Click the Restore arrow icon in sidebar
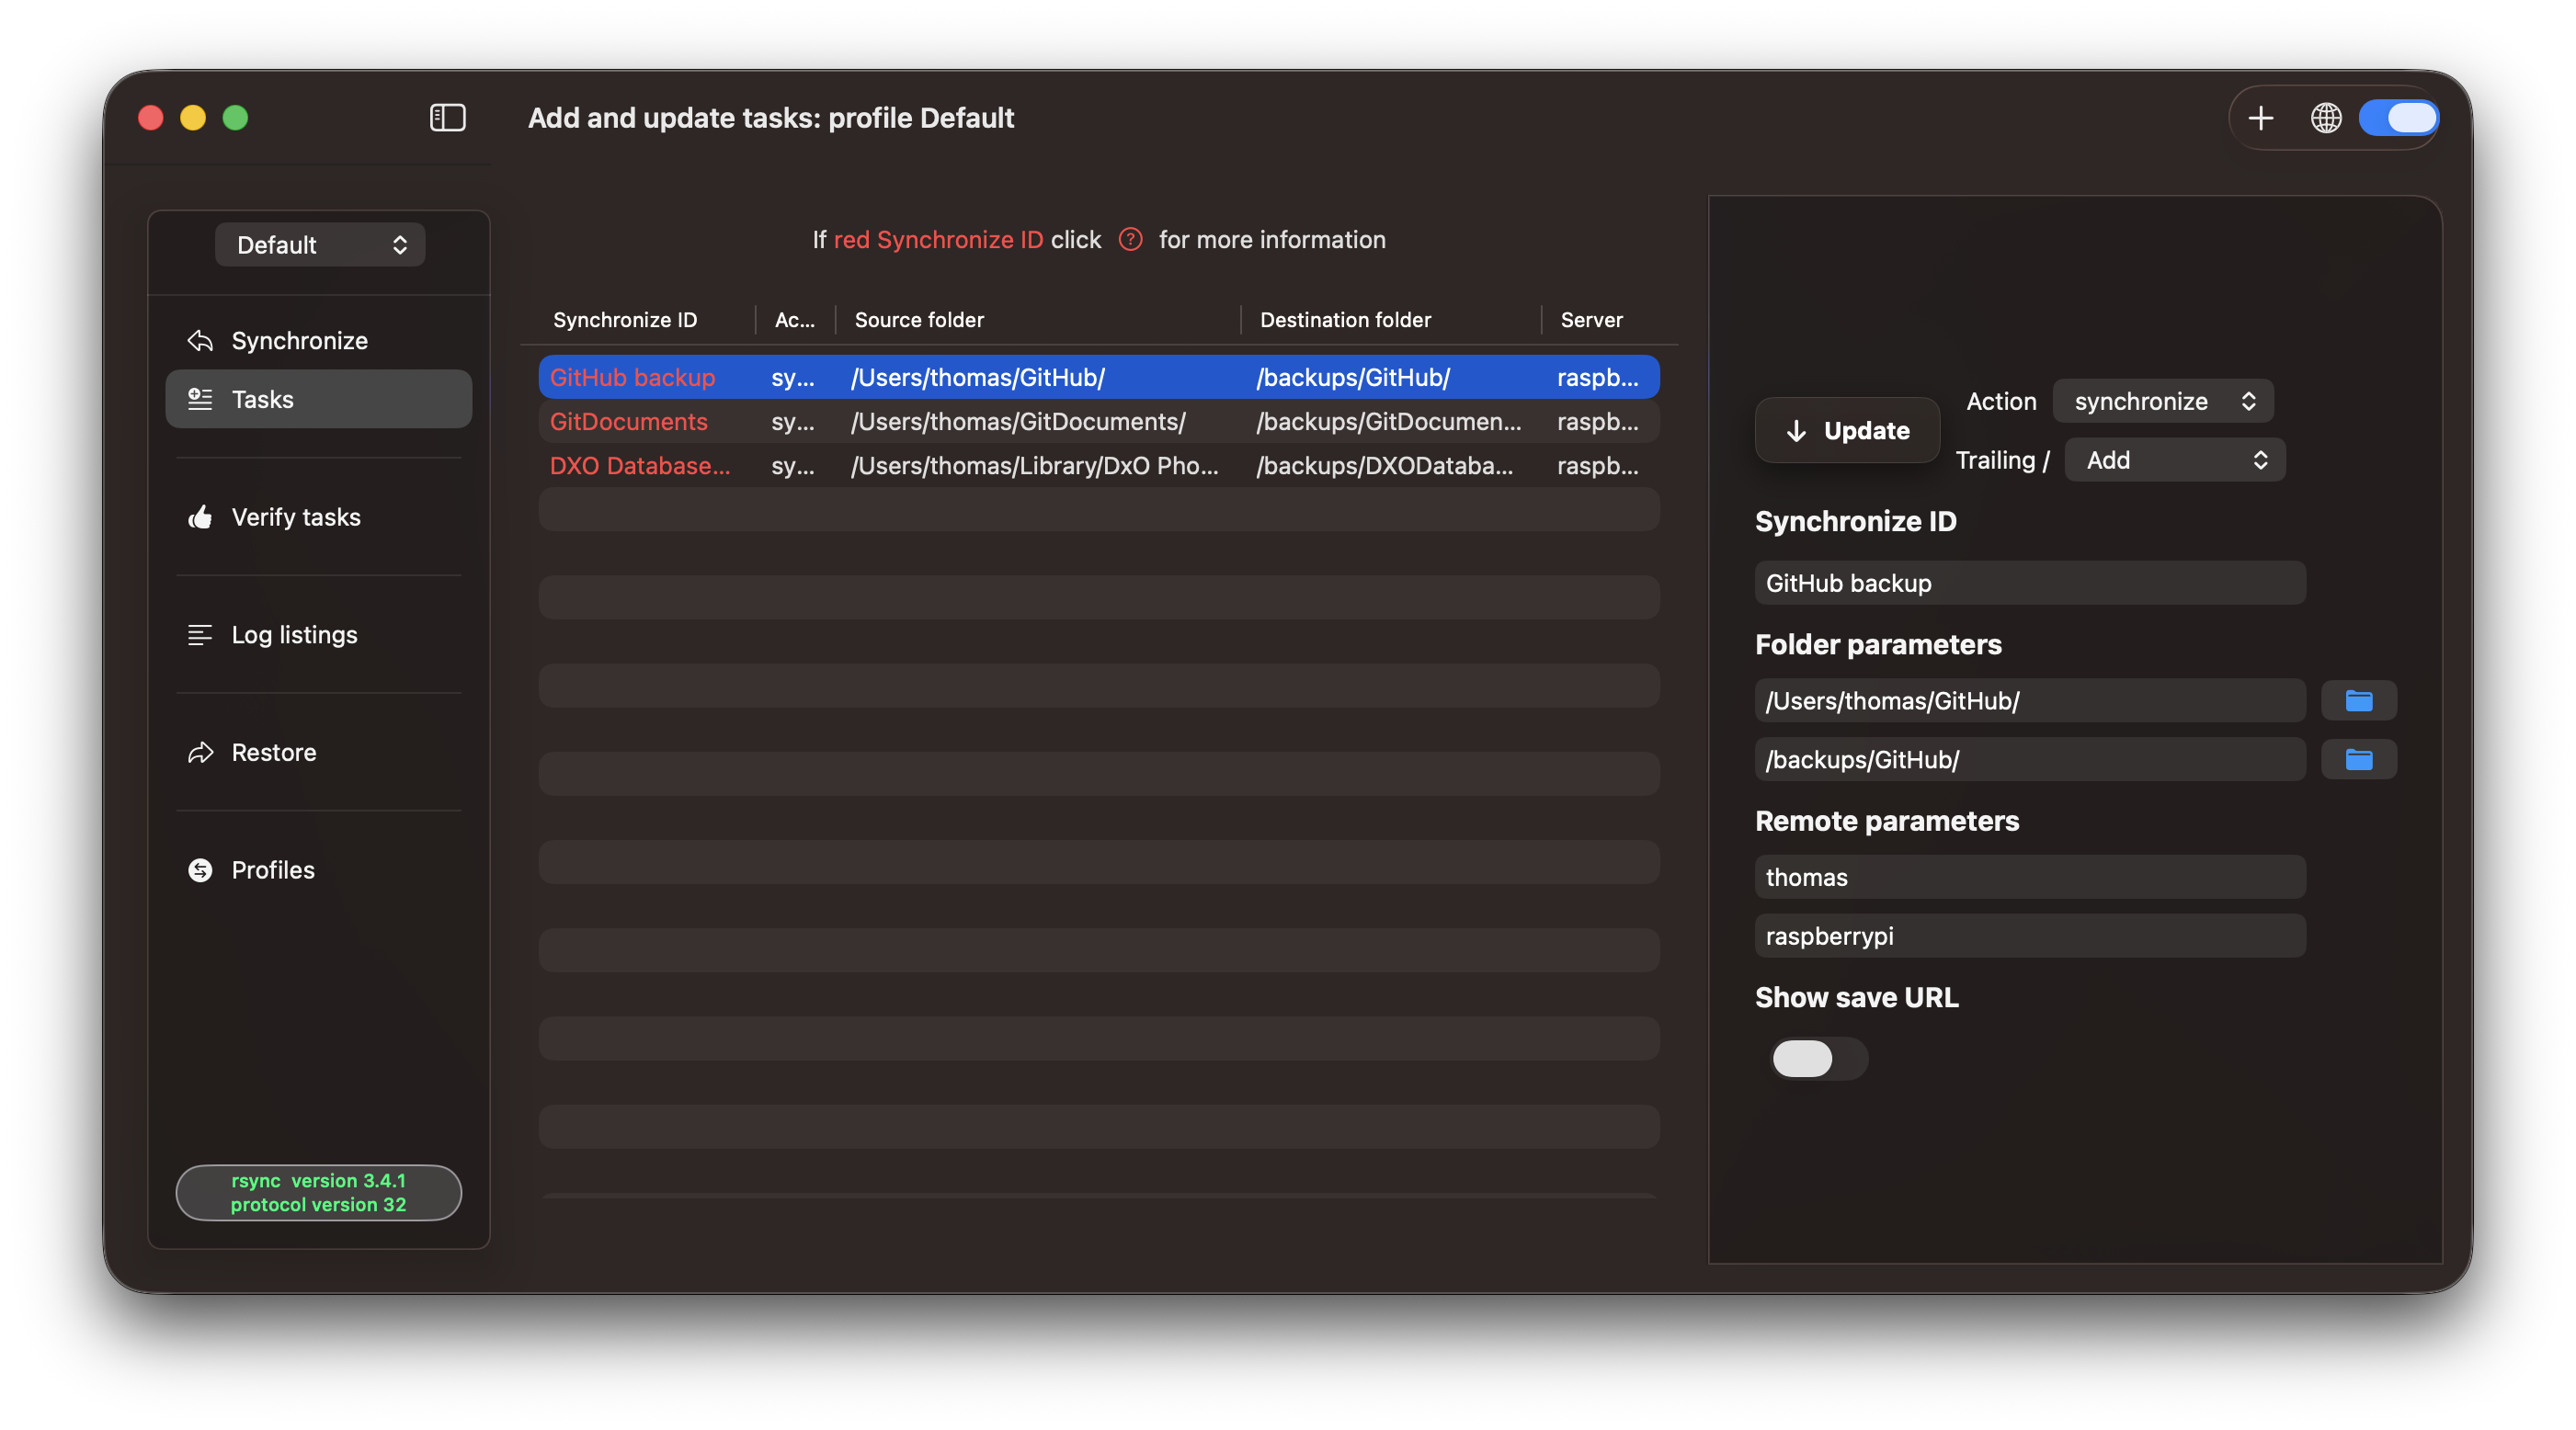2576x1430 pixels. (201, 752)
